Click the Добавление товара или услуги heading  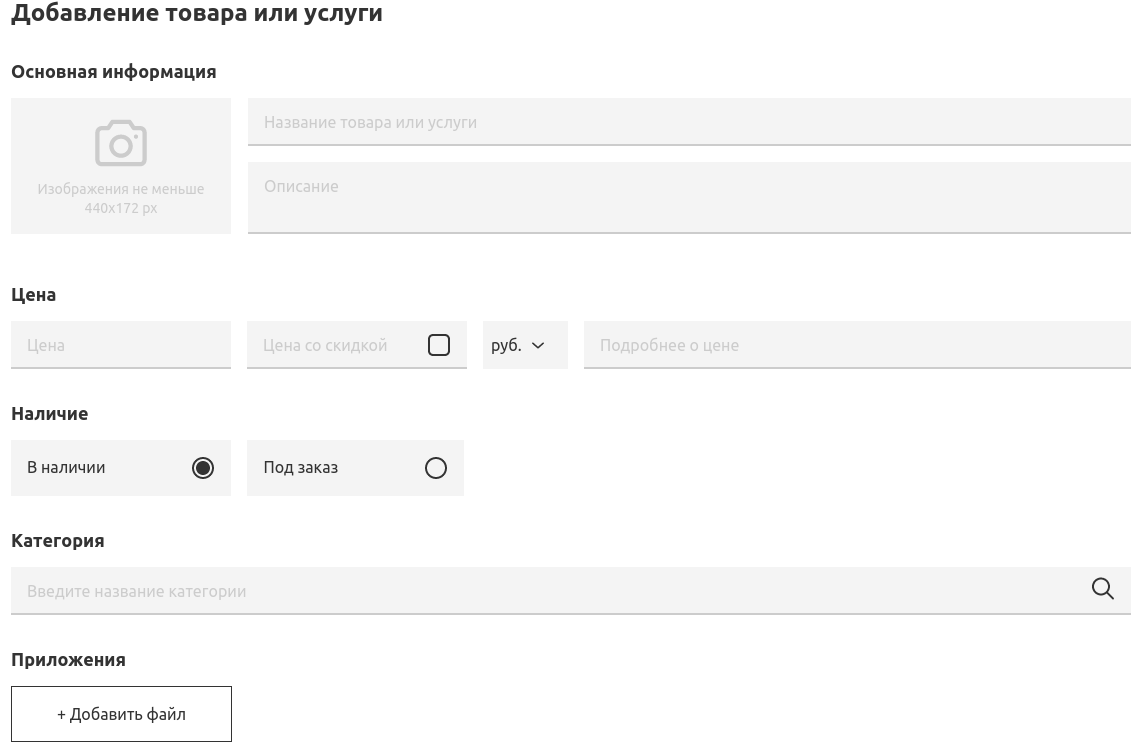(x=197, y=13)
